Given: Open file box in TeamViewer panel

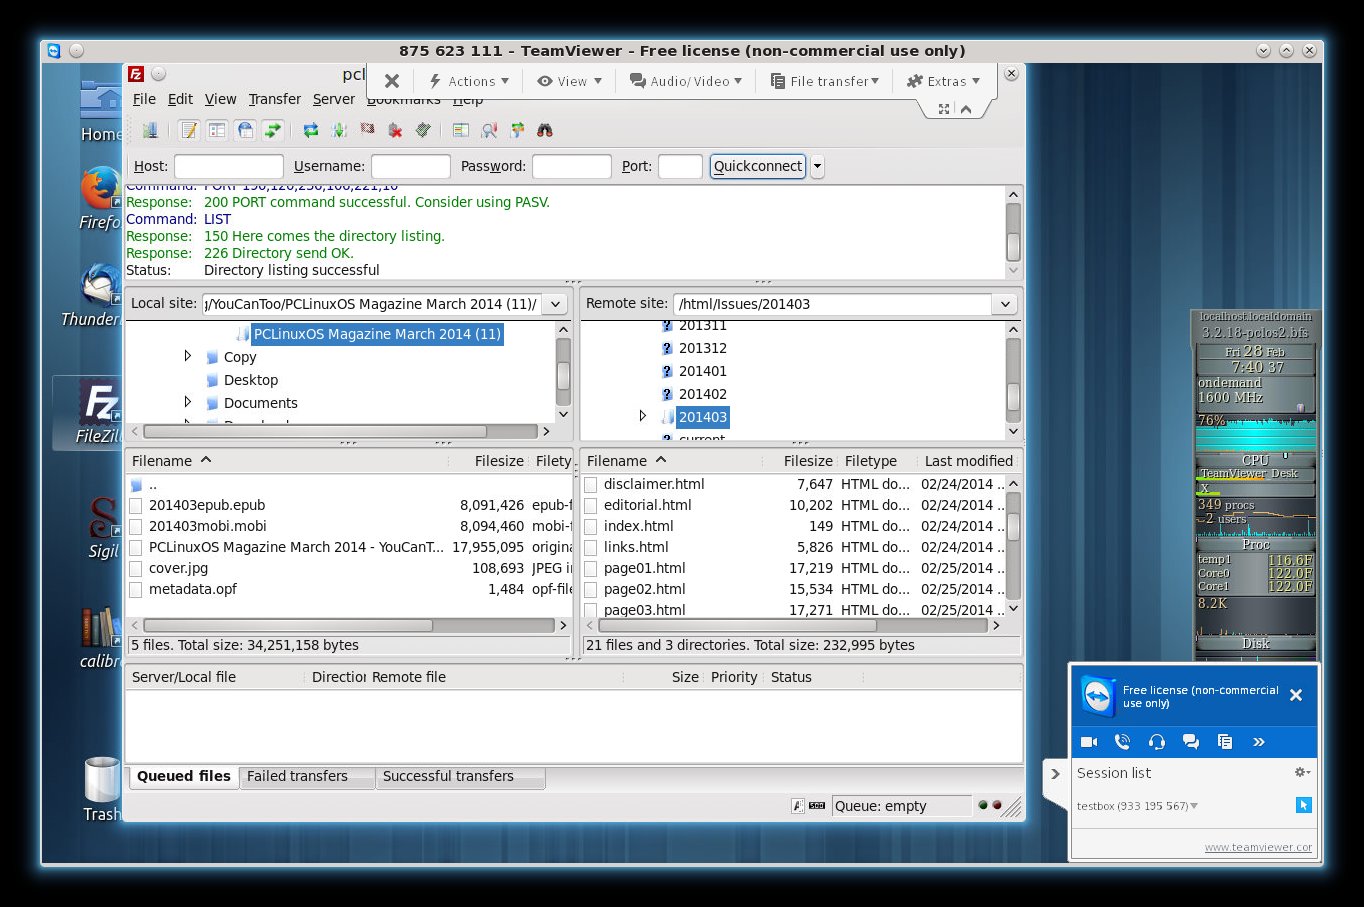Looking at the screenshot, I should tap(1225, 741).
